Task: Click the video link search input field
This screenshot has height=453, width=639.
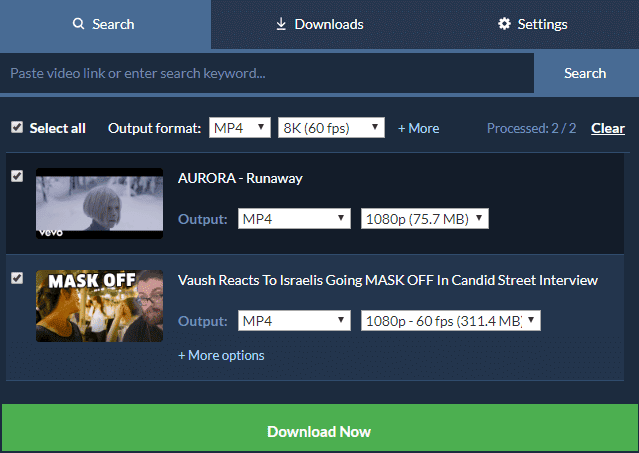Action: (x=267, y=73)
